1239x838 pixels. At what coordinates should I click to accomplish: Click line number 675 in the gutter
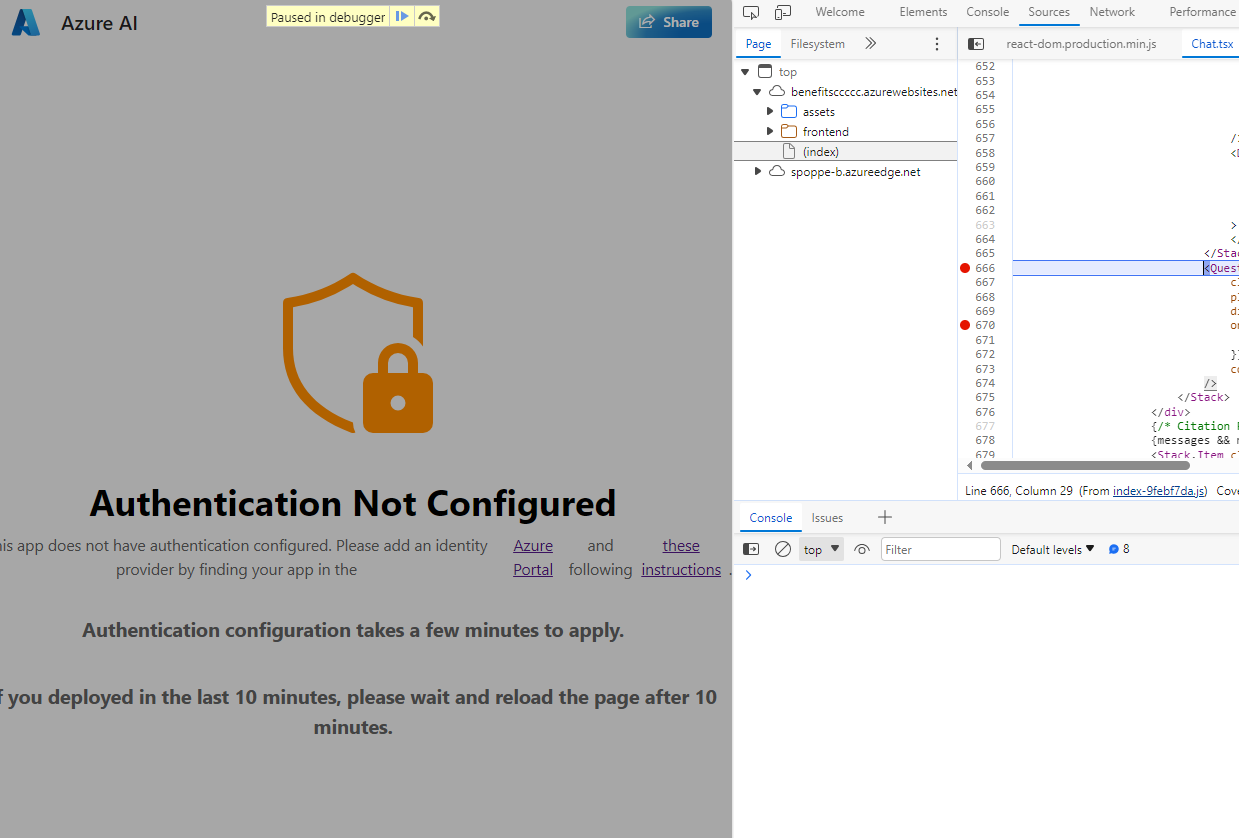point(985,397)
